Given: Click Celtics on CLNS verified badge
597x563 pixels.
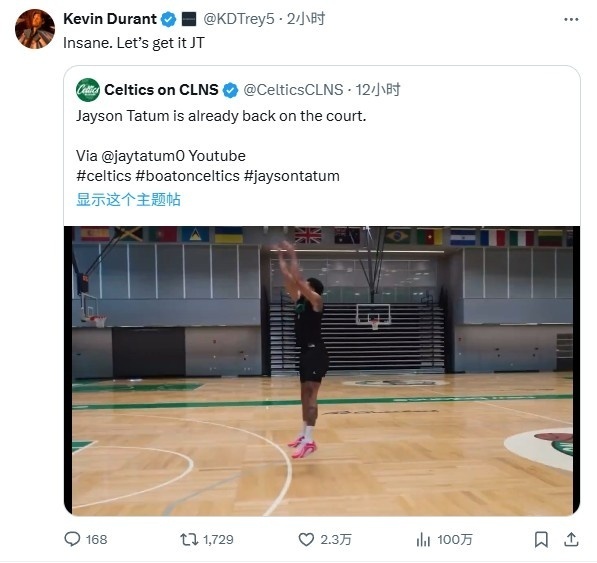Looking at the screenshot, I should click(x=230, y=90).
